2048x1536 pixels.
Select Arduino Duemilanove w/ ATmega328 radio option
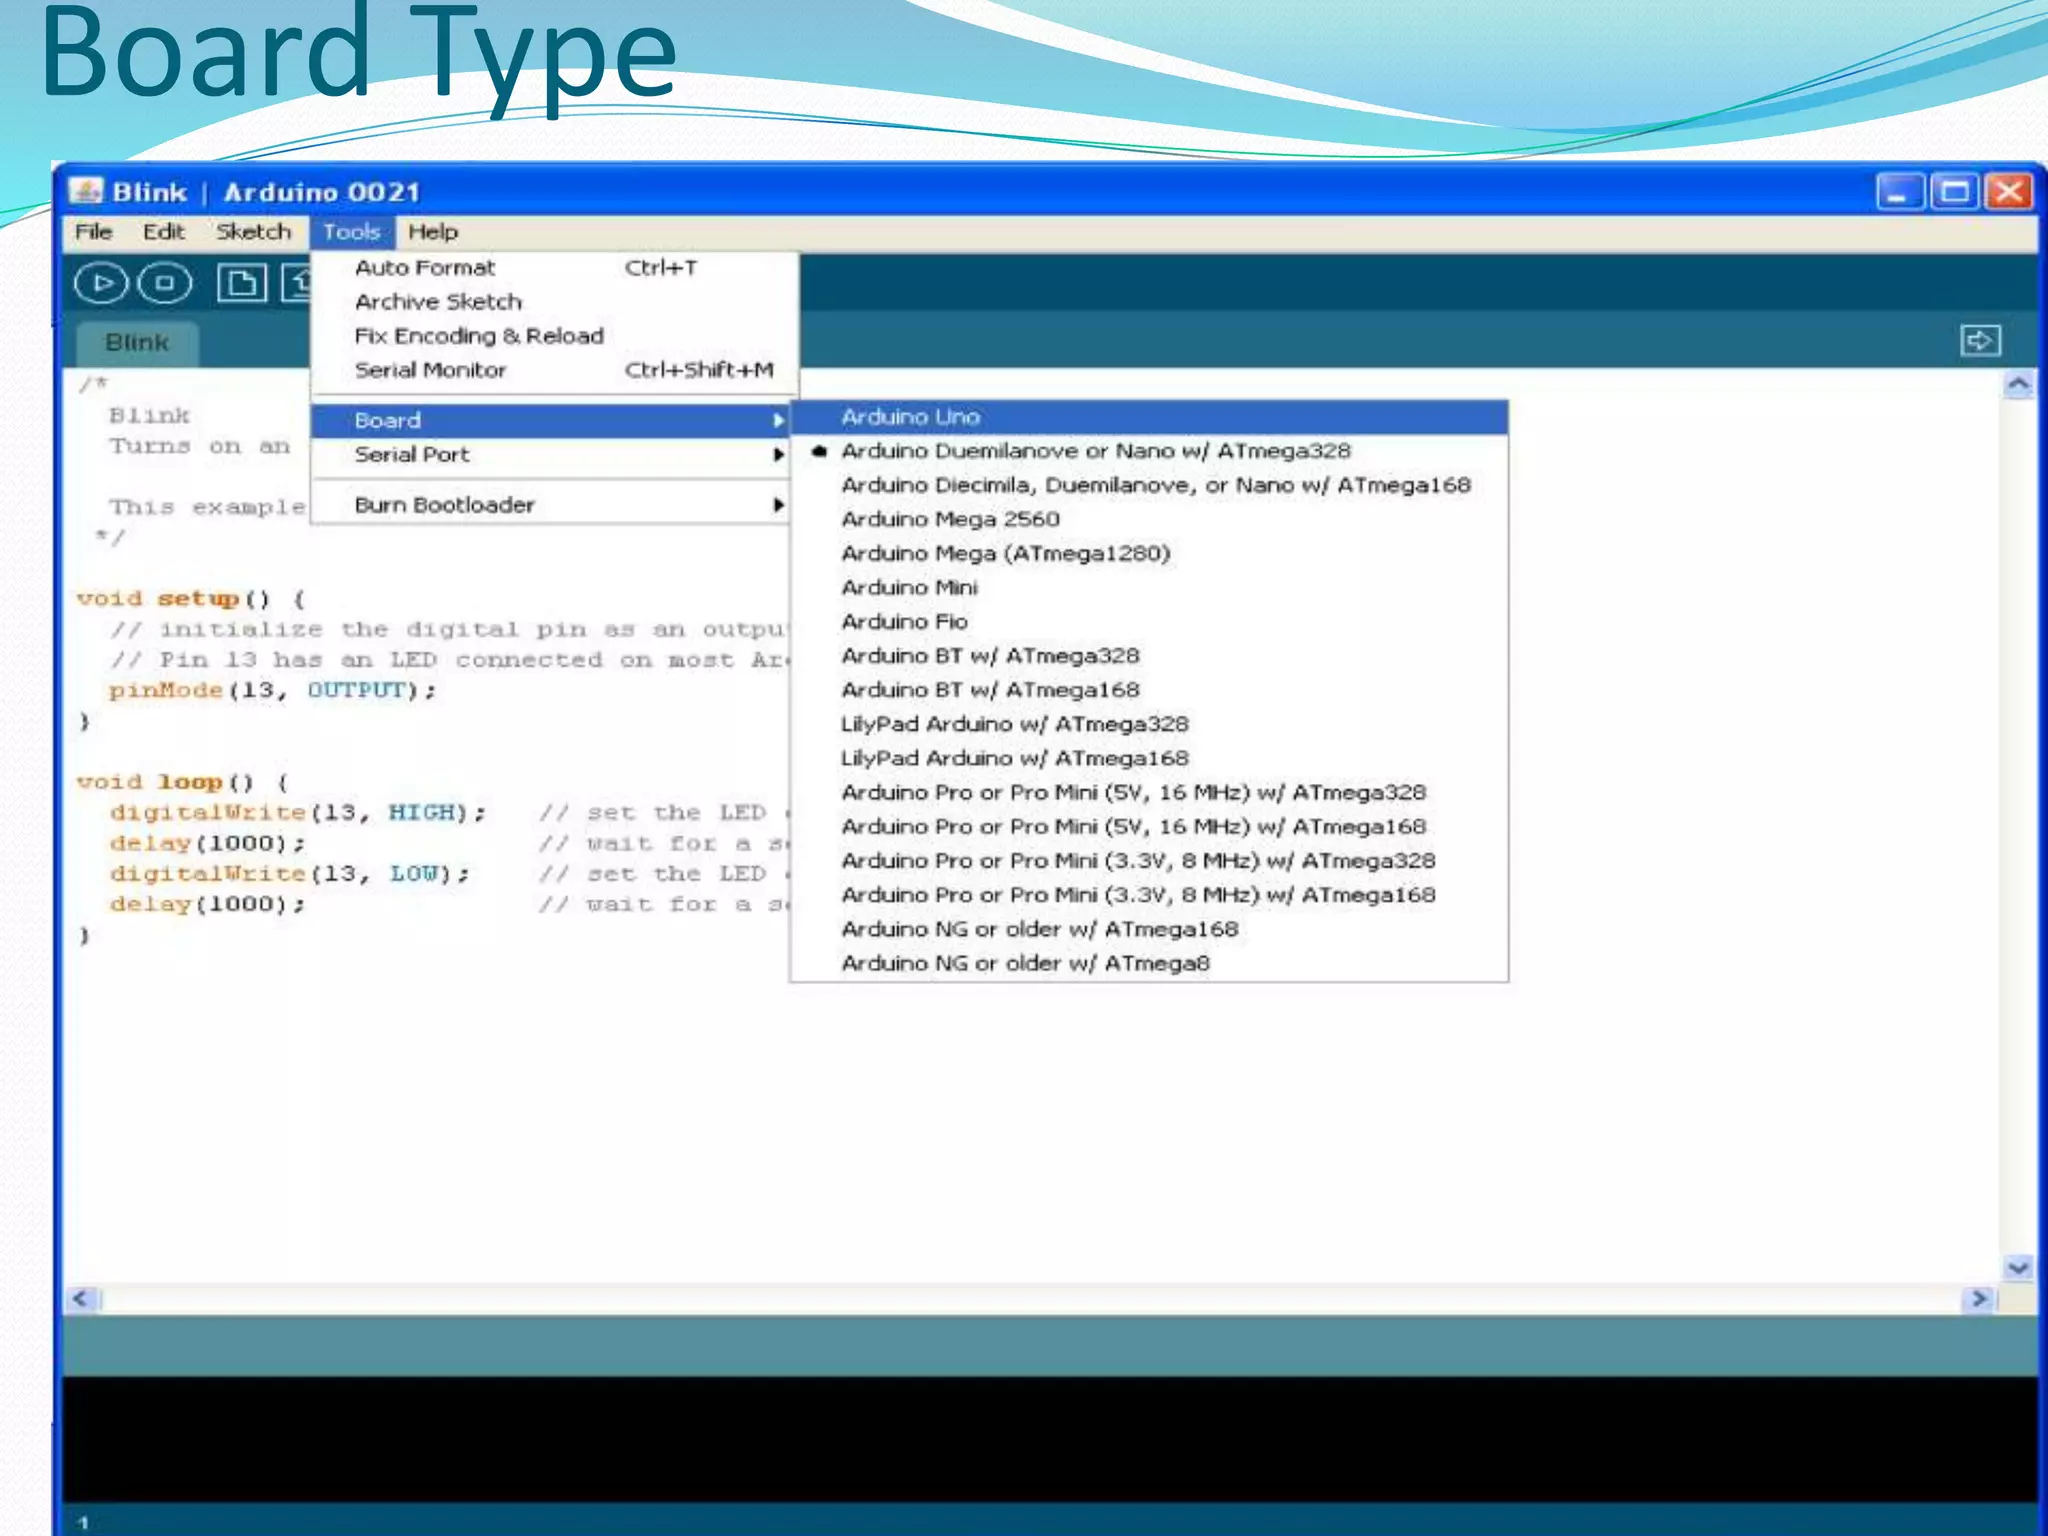[x=1095, y=451]
